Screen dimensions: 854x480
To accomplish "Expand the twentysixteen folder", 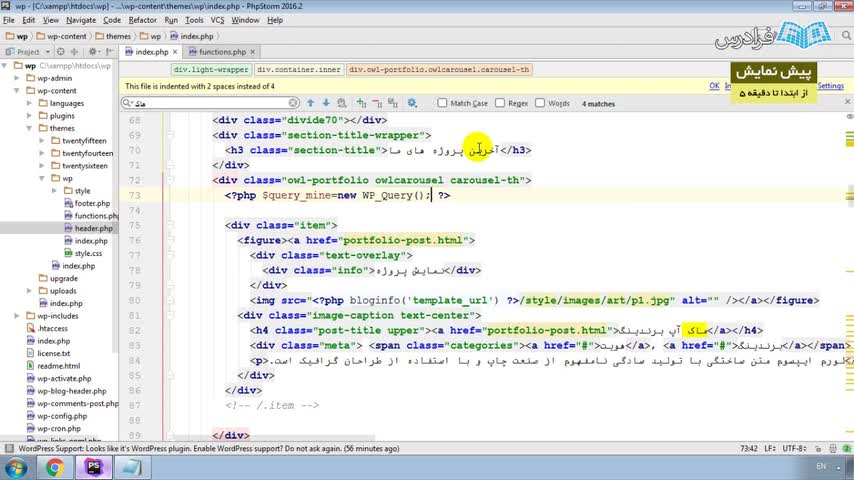I will [x=42, y=166].
